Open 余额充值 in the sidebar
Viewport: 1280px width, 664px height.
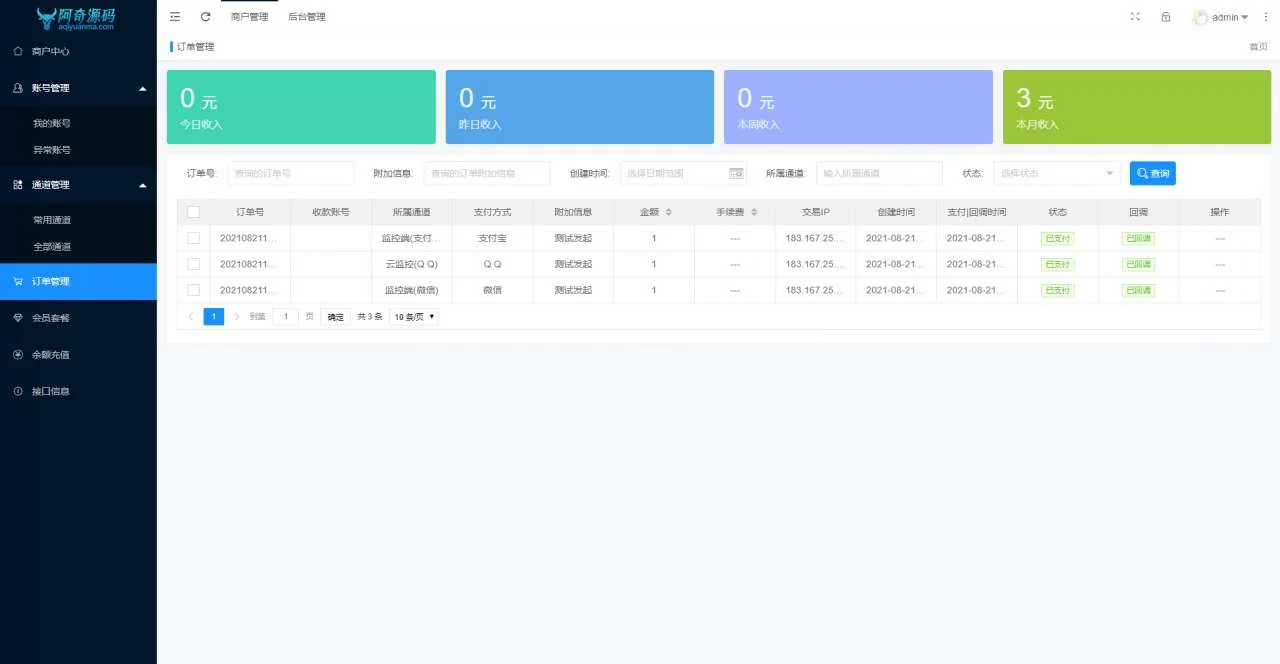pyautogui.click(x=52, y=354)
